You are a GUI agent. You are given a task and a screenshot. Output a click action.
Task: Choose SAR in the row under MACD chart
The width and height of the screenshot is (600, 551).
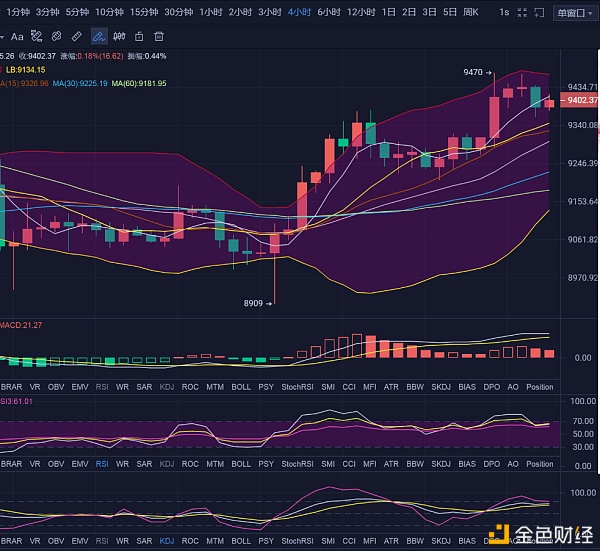(144, 387)
